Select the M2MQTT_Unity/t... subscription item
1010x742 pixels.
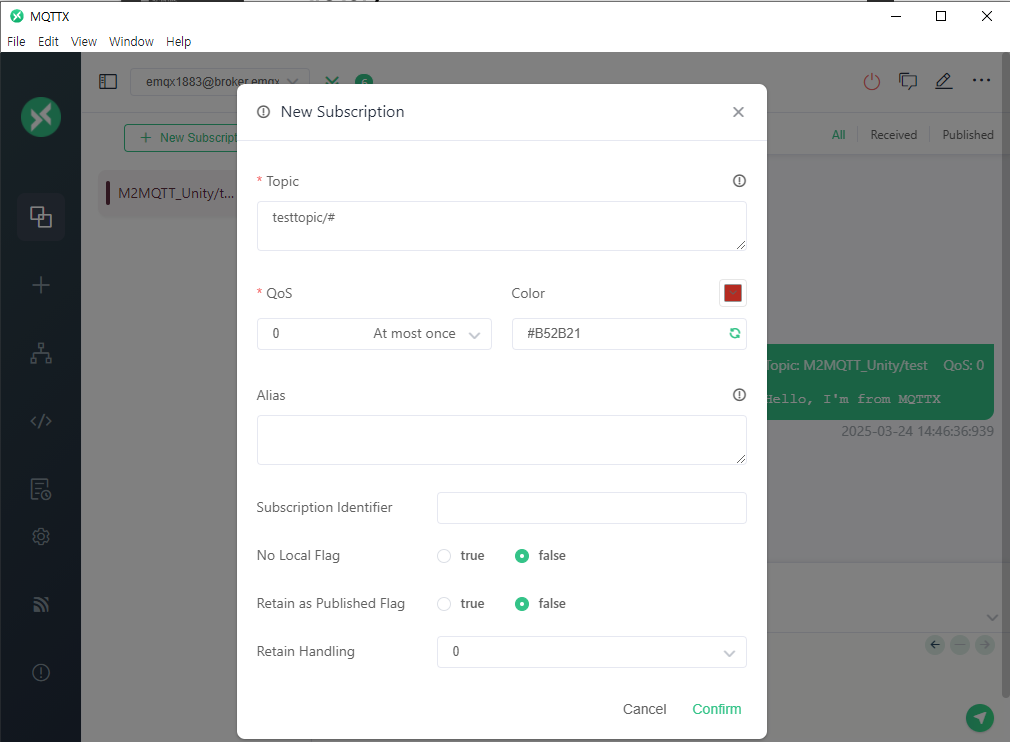point(169,193)
